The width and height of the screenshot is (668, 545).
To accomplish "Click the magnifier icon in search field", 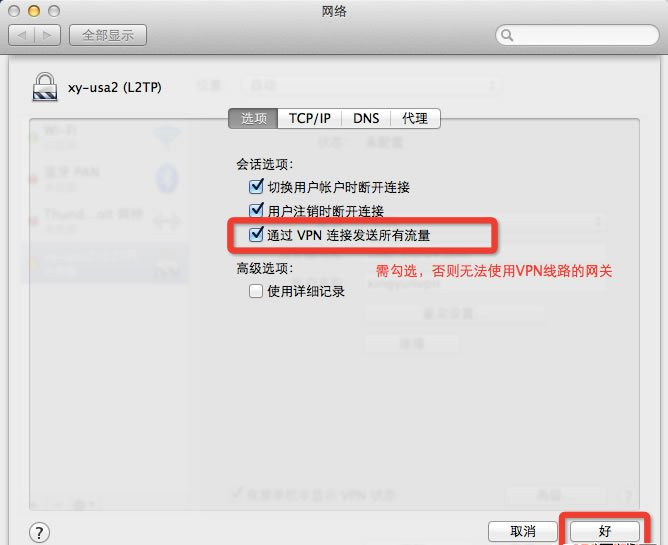I will click(507, 35).
